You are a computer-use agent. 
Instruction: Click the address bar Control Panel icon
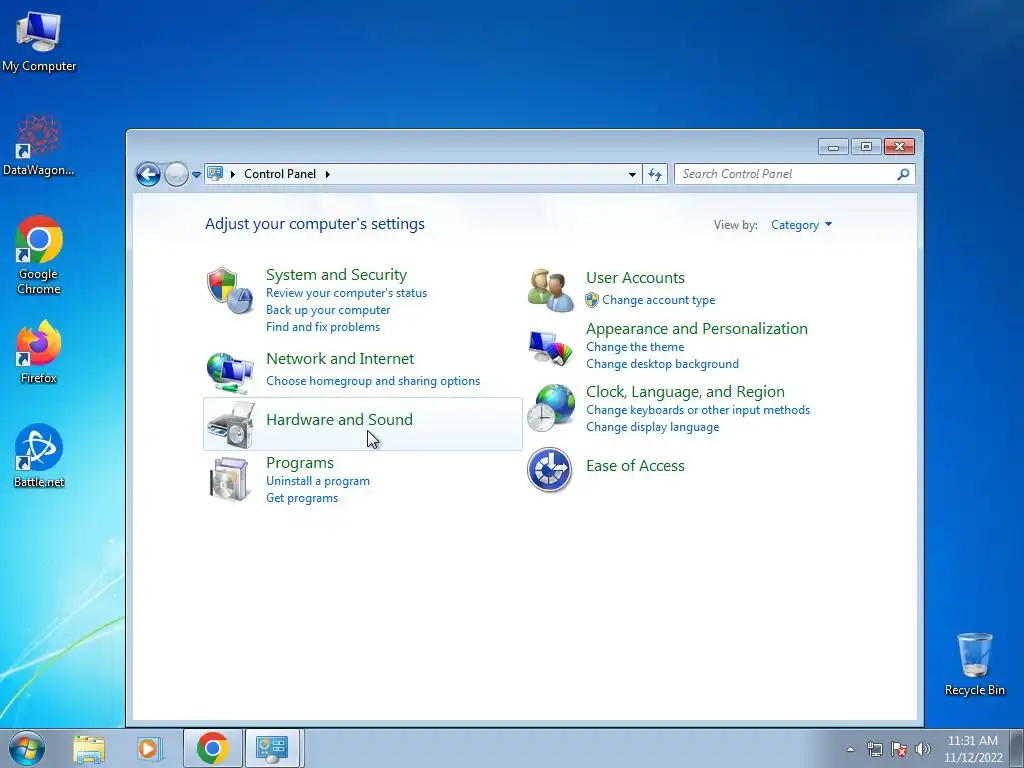pyautogui.click(x=215, y=174)
